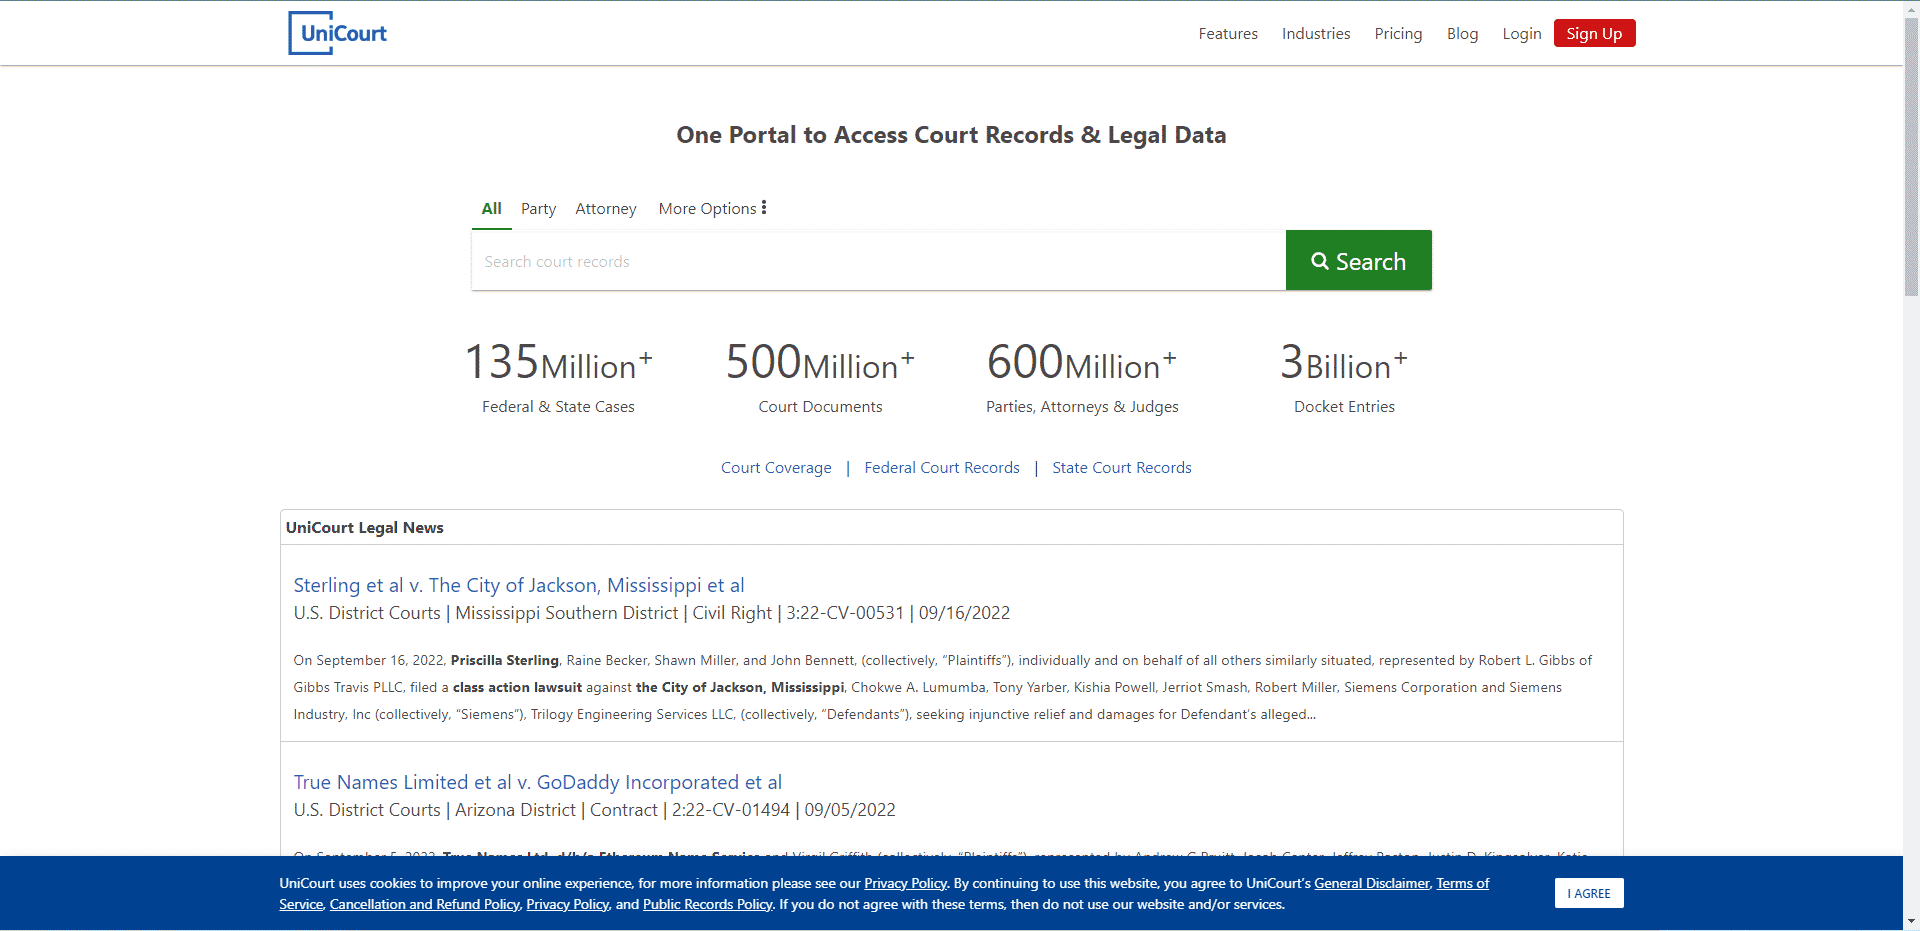The height and width of the screenshot is (931, 1920).
Task: Open the State Court Records link
Action: pyautogui.click(x=1121, y=468)
